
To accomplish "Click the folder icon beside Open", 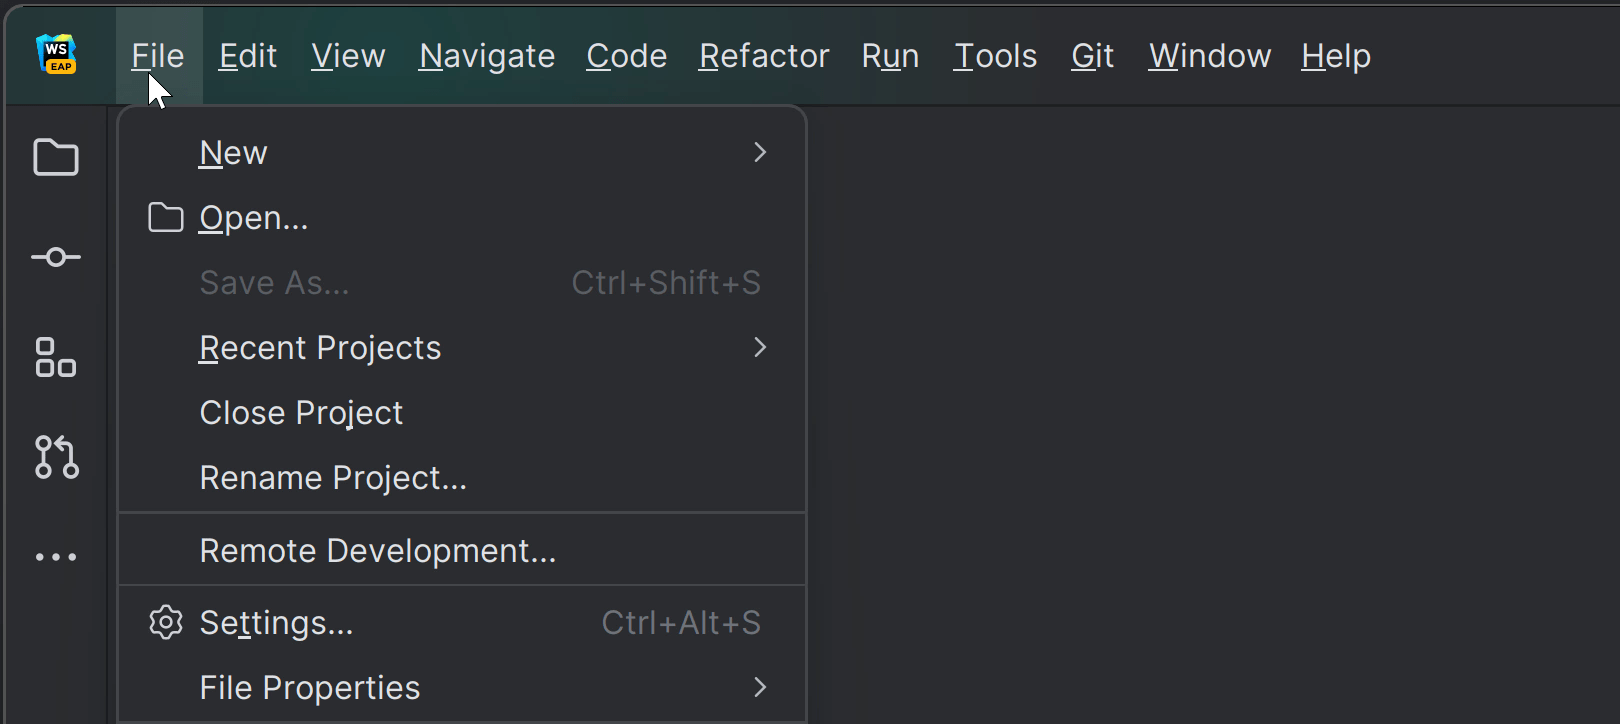I will (x=166, y=217).
